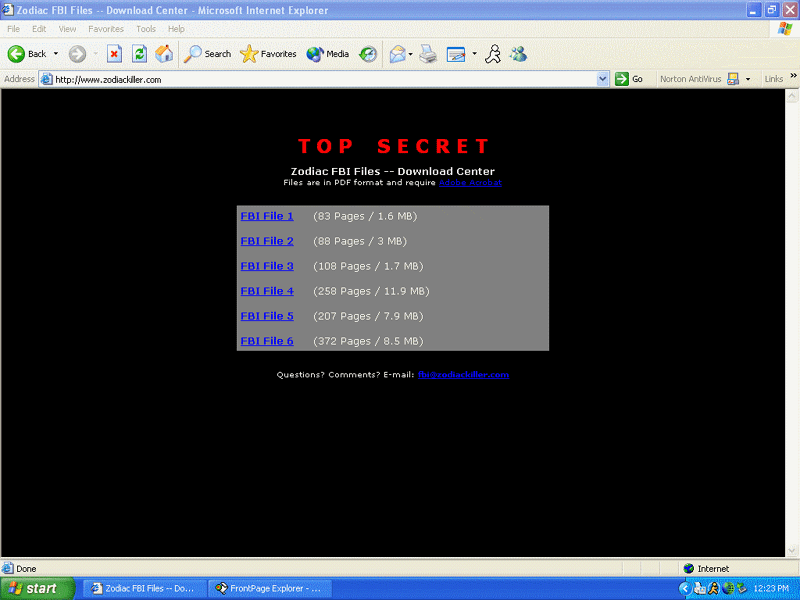The width and height of the screenshot is (800, 600).
Task: Click the "(83 Pages / 1.6 MB)" text
Action: [365, 216]
